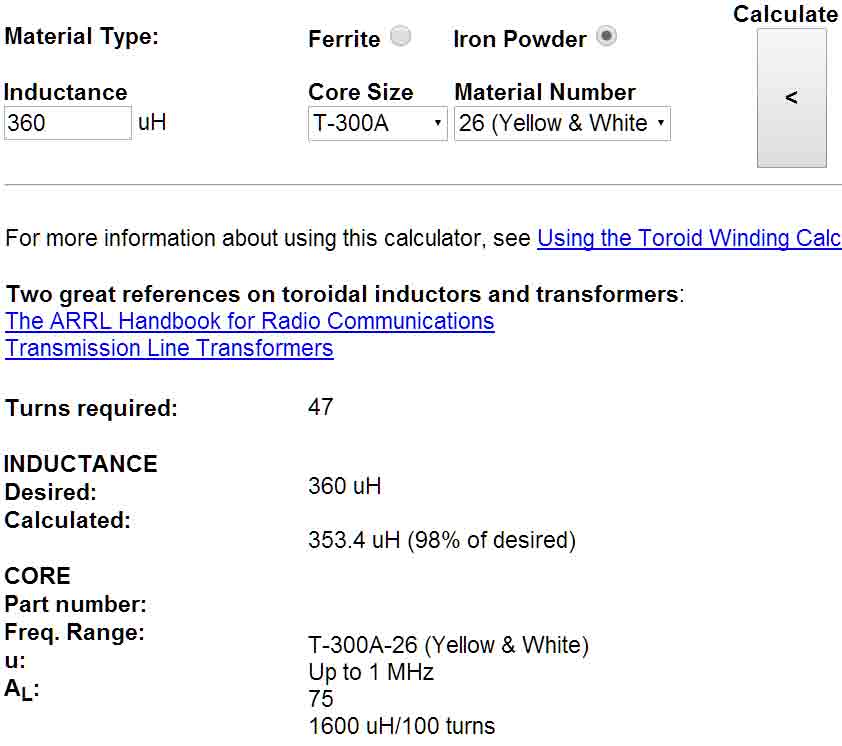Click the Iron Powder label text

(x=520, y=39)
